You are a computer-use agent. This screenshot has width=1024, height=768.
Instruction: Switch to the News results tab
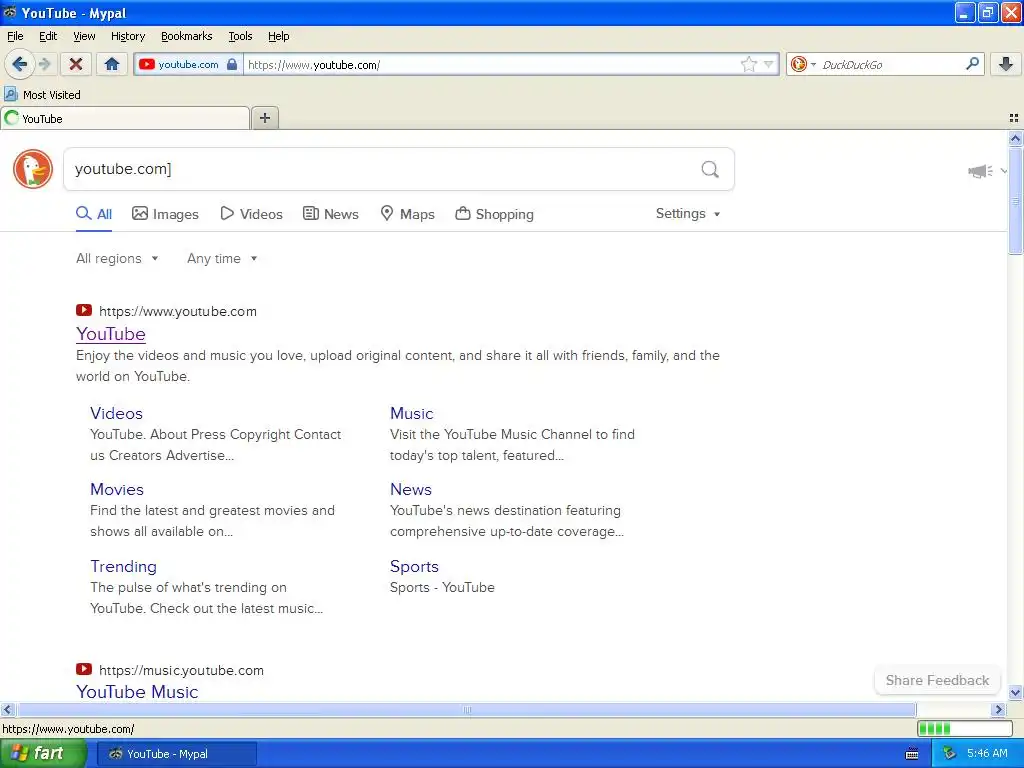330,214
